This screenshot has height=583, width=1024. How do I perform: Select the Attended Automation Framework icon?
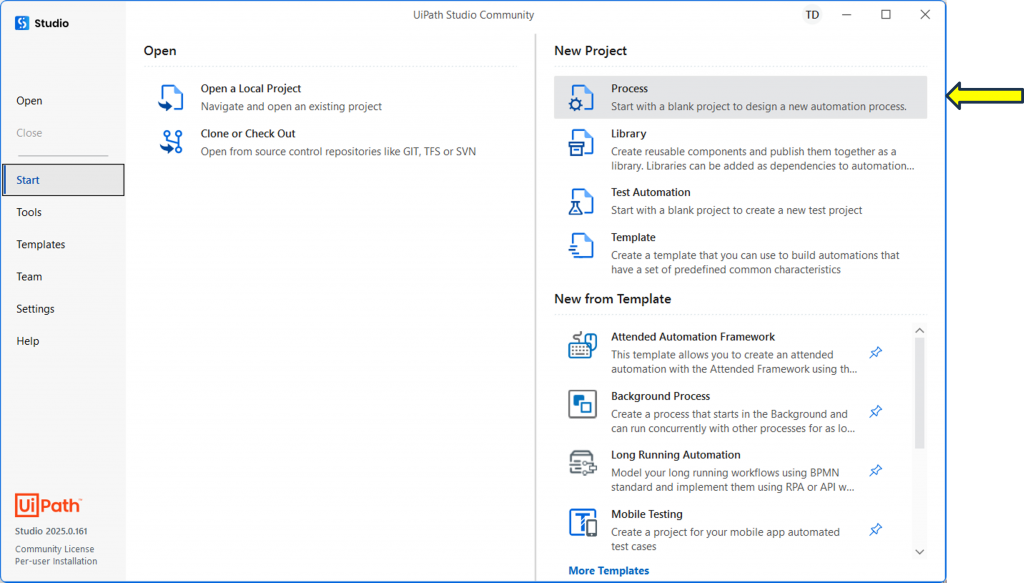click(x=582, y=345)
